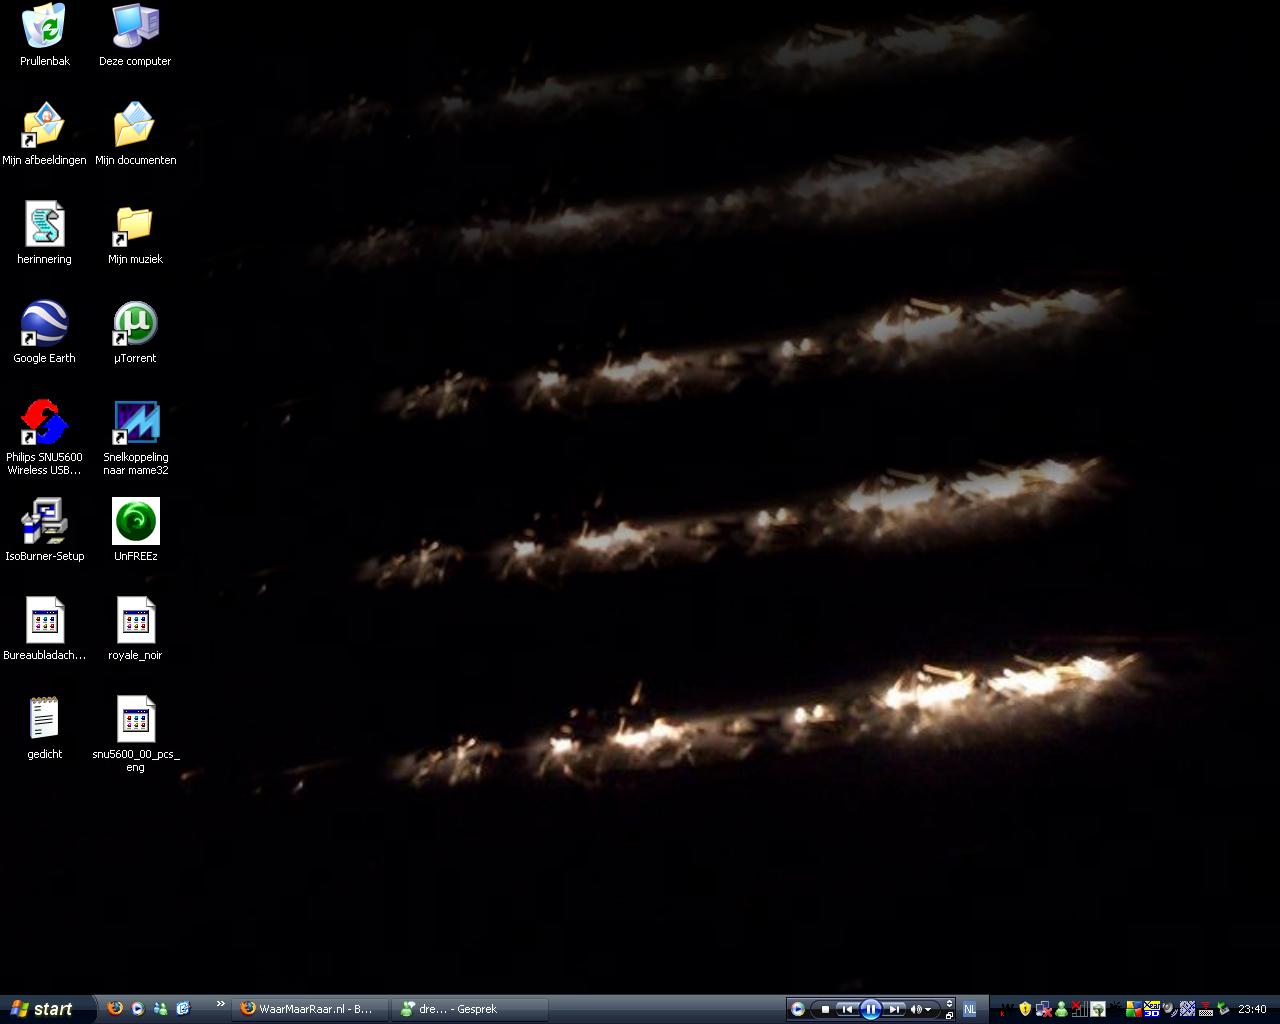Screen dimensions: 1280x1024
Task: Select the herinnering script file
Action: (44, 233)
